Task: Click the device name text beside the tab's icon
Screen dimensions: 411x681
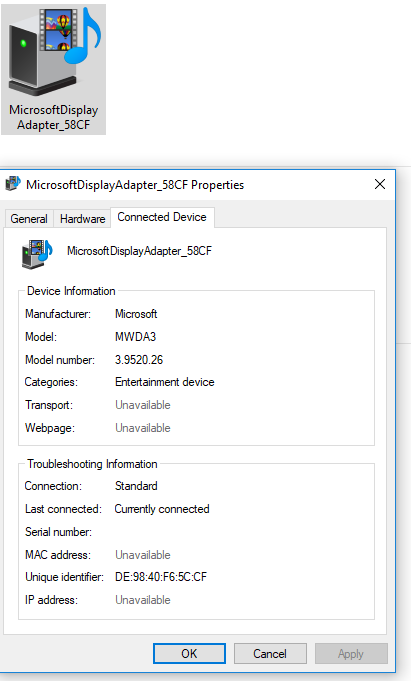Action: click(139, 251)
